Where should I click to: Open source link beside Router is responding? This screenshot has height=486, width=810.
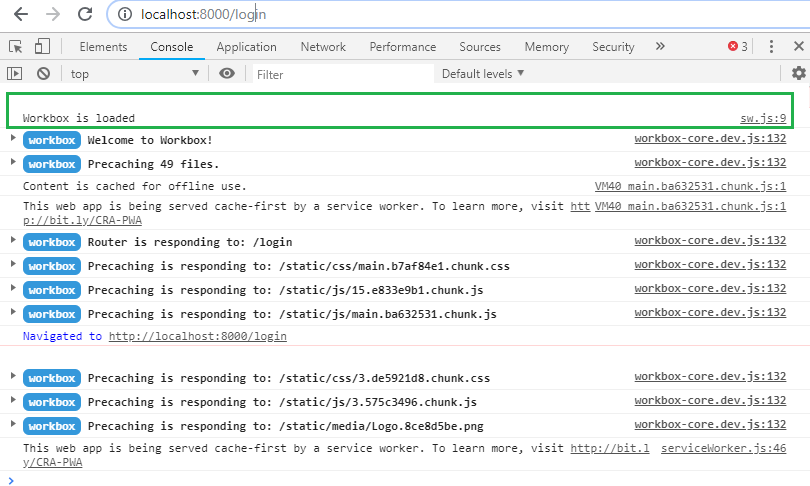click(710, 240)
